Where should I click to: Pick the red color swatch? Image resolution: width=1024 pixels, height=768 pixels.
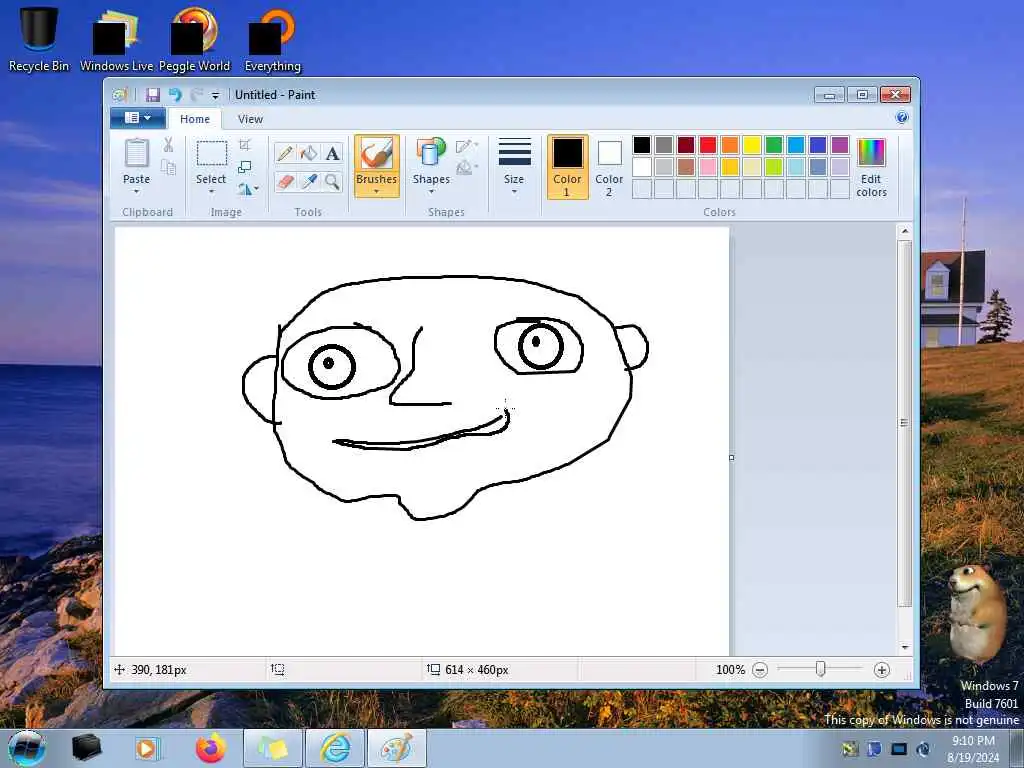pyautogui.click(x=708, y=145)
